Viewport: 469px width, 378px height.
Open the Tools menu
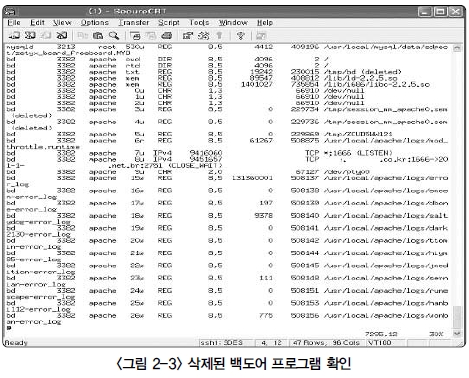click(199, 22)
